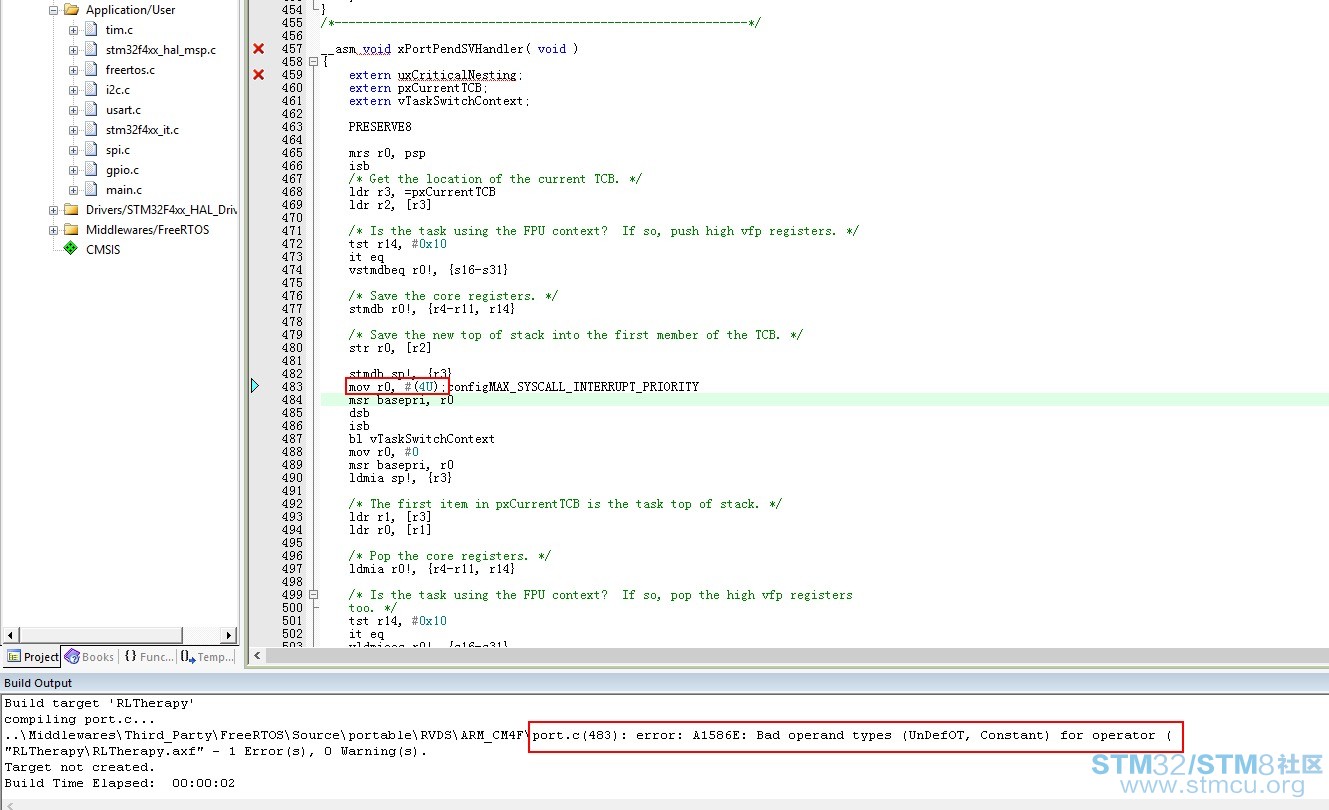Click 'vstmdbeq r0!, {s16-s31}' instruction
The width and height of the screenshot is (1329, 810).
tap(429, 270)
